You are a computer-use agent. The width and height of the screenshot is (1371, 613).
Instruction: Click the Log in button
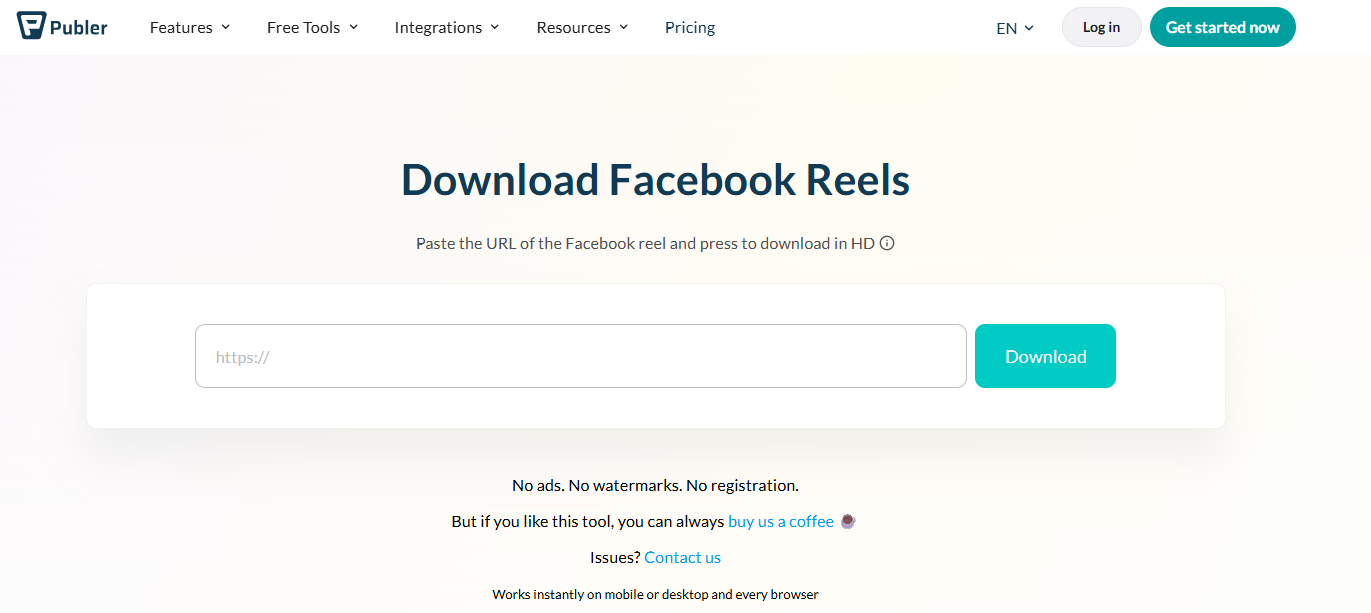coord(1101,27)
